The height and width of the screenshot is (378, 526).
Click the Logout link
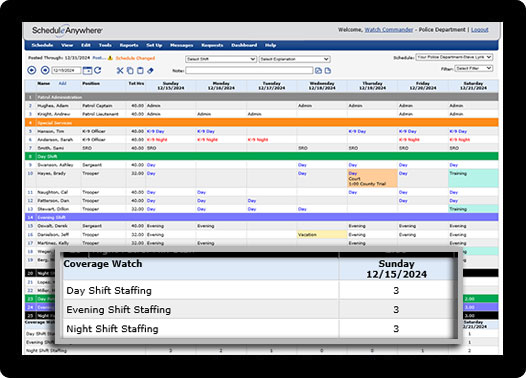(480, 30)
